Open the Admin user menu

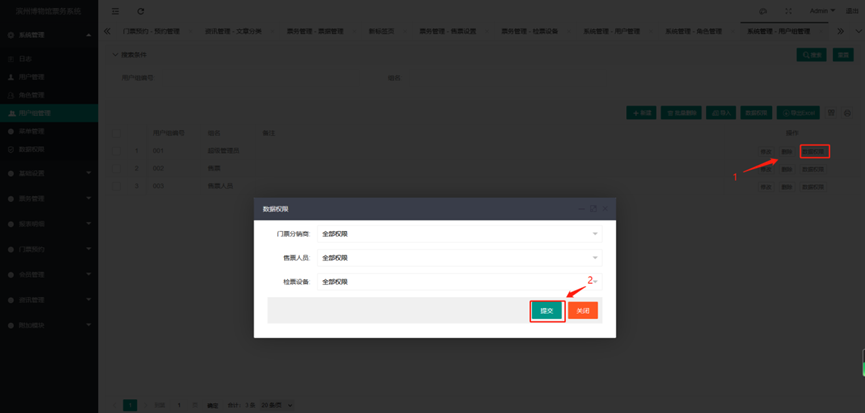(821, 11)
